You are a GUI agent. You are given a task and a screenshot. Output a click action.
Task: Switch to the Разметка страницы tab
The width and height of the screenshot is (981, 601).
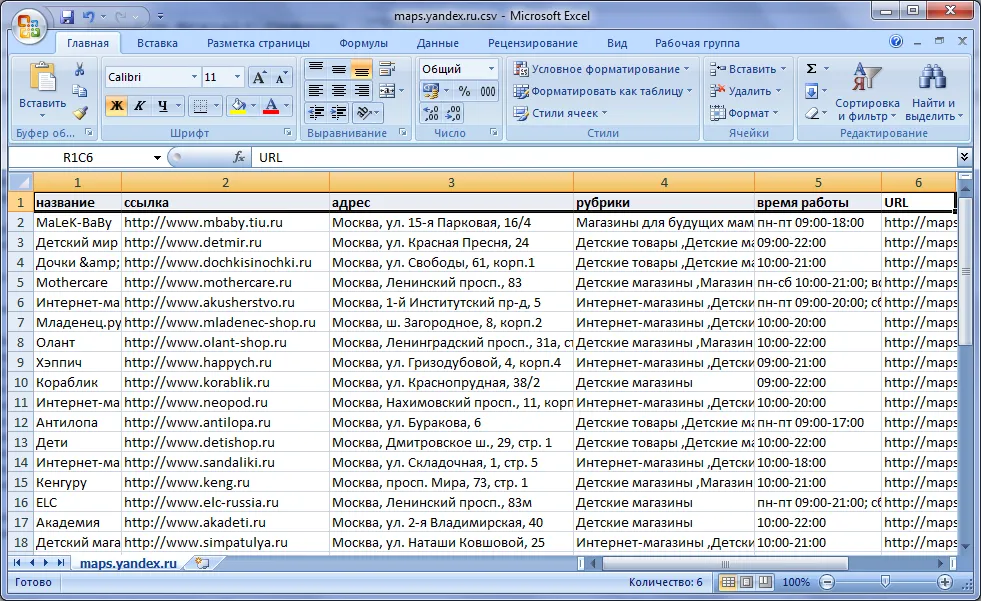pyautogui.click(x=258, y=43)
